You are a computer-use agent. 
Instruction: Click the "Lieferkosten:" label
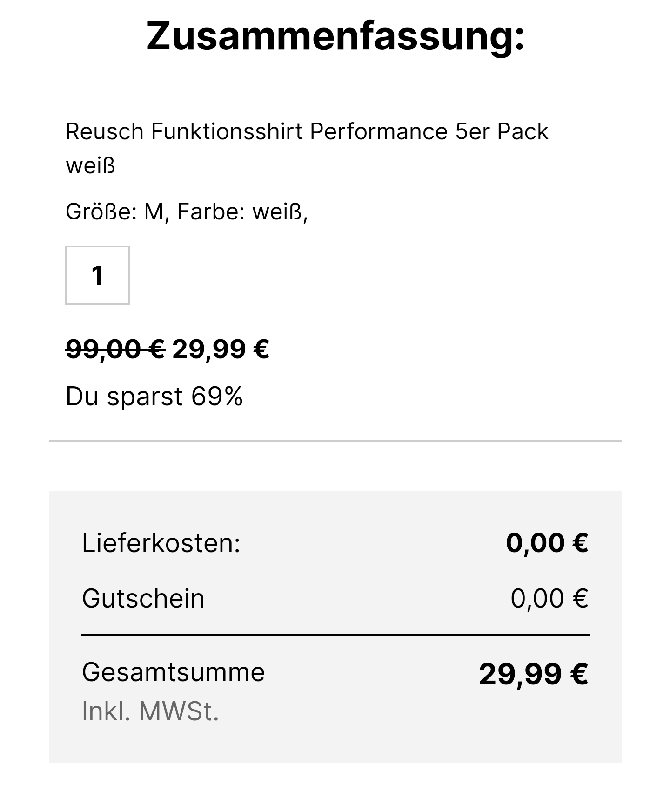pyautogui.click(x=161, y=543)
